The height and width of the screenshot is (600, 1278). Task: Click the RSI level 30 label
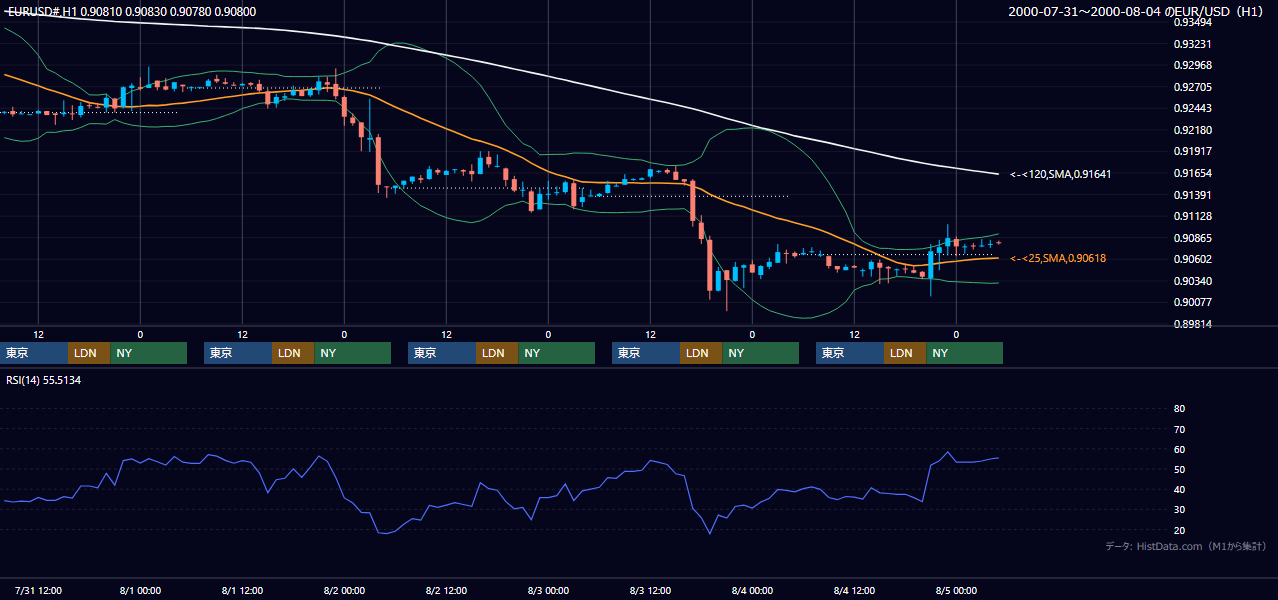point(1179,510)
